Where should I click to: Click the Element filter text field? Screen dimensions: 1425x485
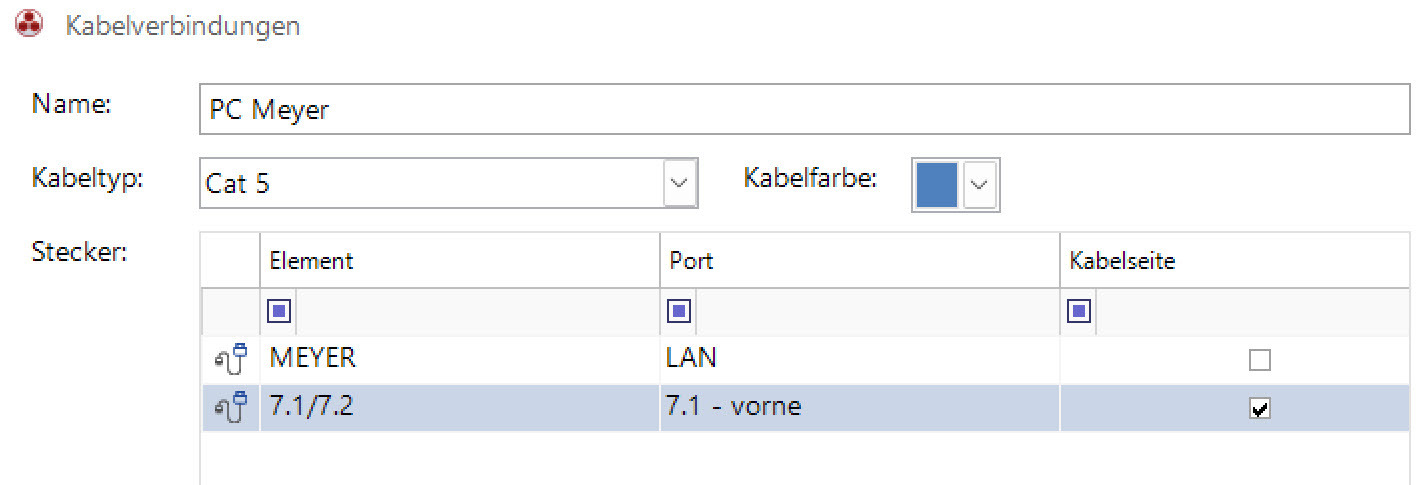477,312
